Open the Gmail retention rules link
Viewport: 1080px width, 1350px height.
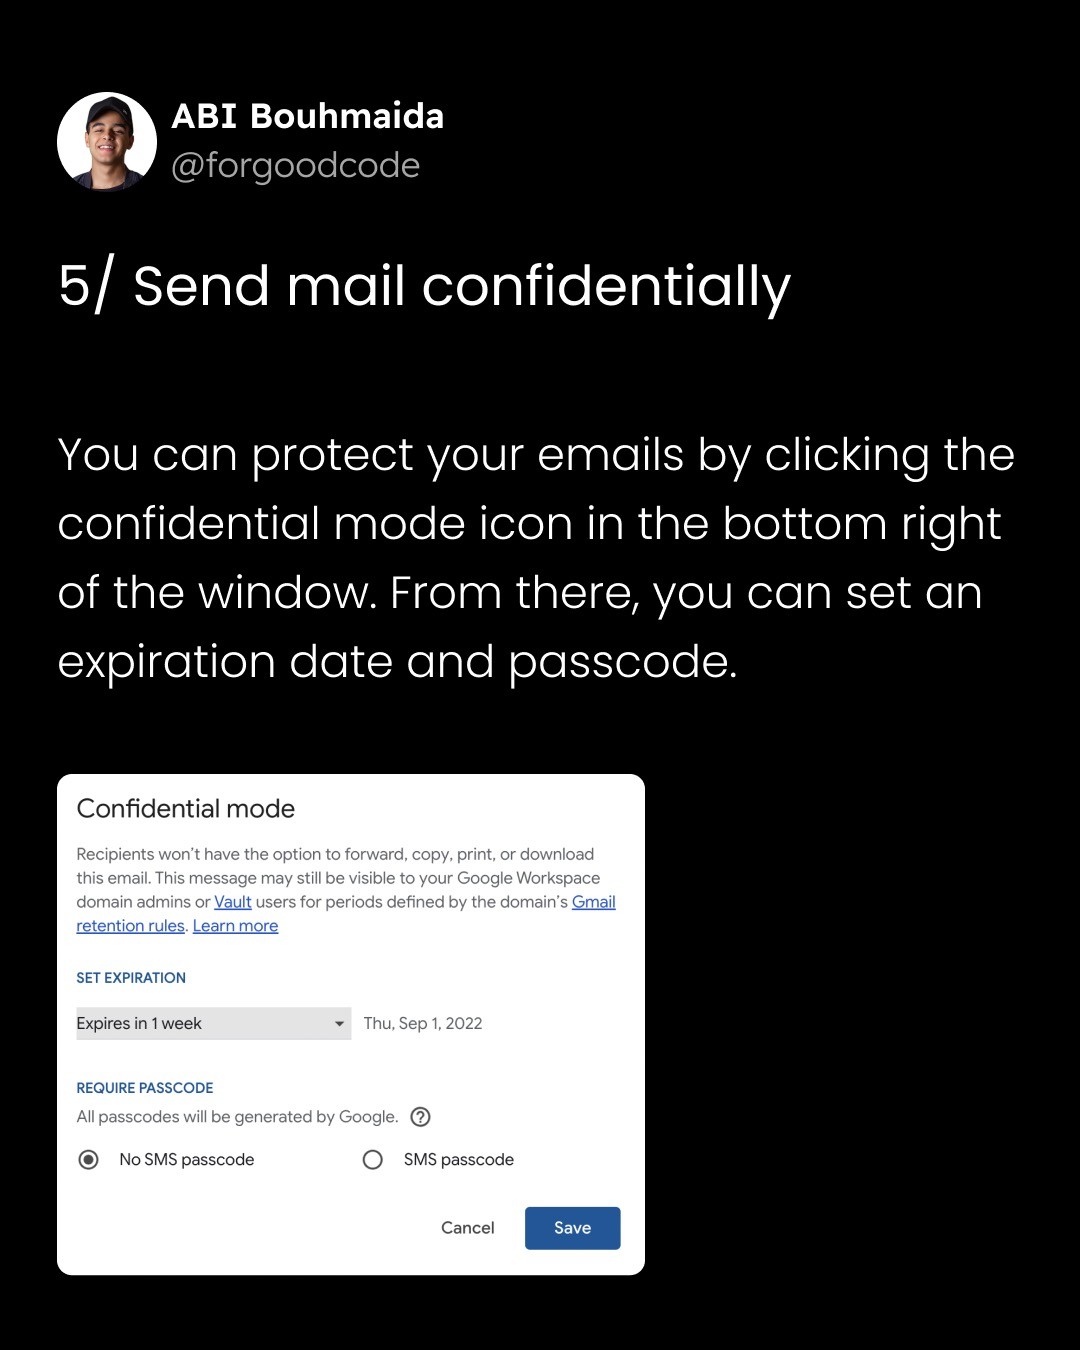tap(130, 926)
